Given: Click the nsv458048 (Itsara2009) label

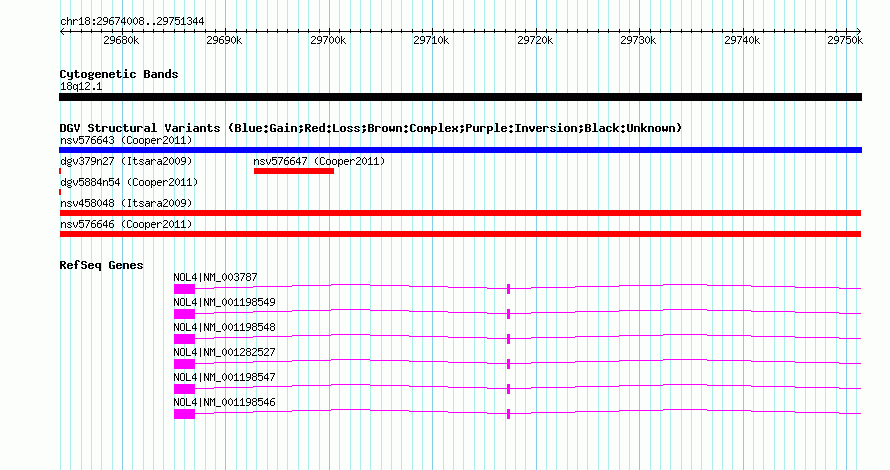Looking at the screenshot, I should (x=126, y=203).
